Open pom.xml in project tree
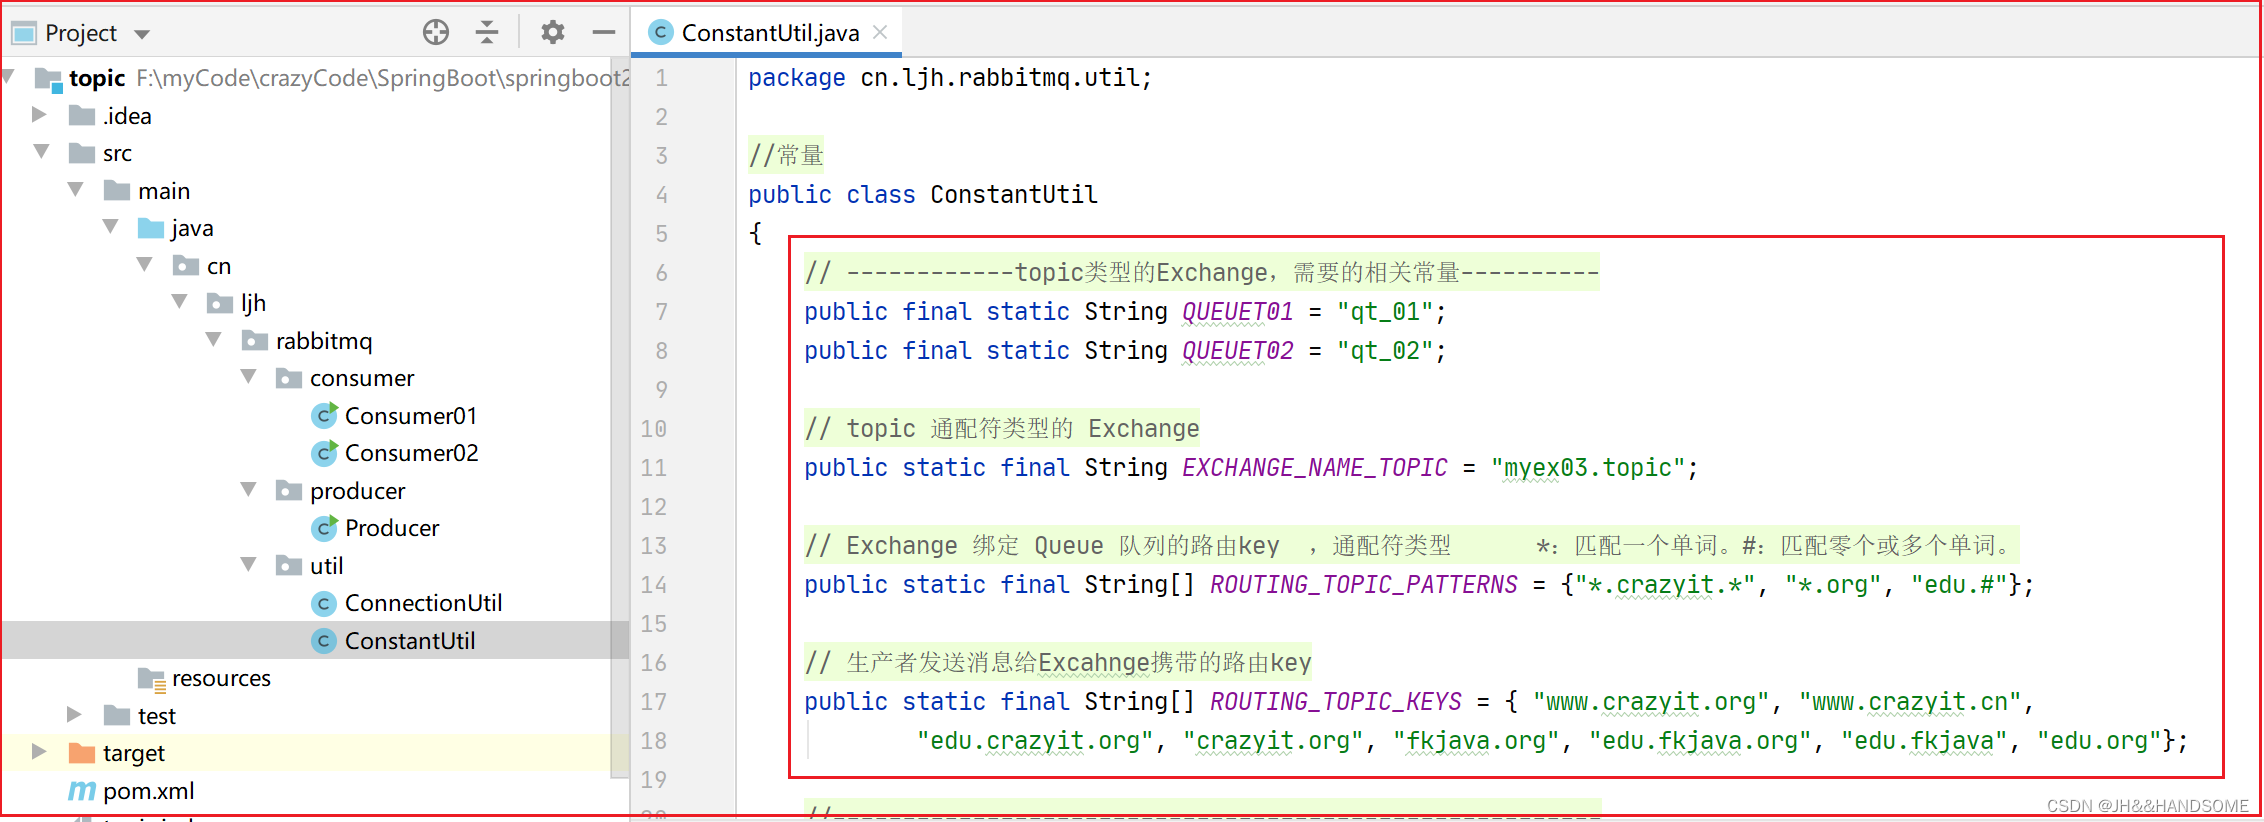The width and height of the screenshot is (2264, 822). (x=148, y=791)
